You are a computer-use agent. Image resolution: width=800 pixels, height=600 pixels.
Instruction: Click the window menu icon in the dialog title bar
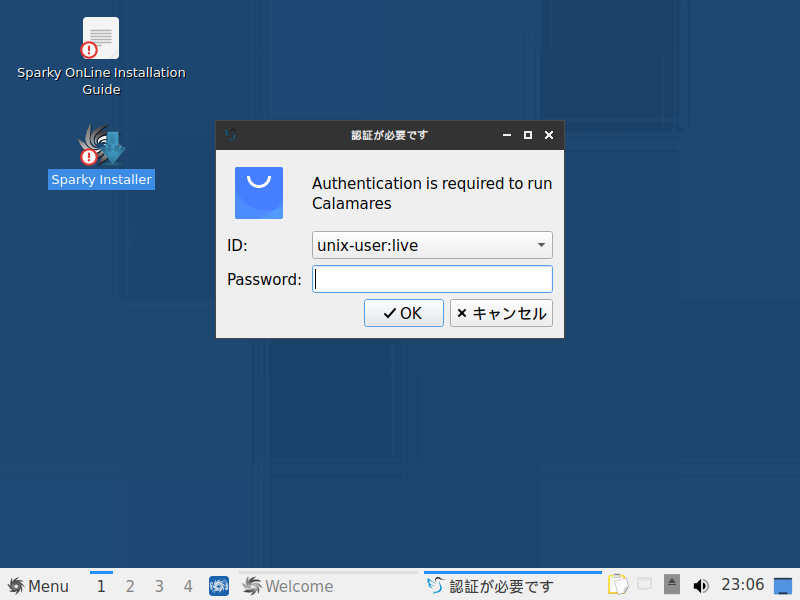tap(231, 135)
